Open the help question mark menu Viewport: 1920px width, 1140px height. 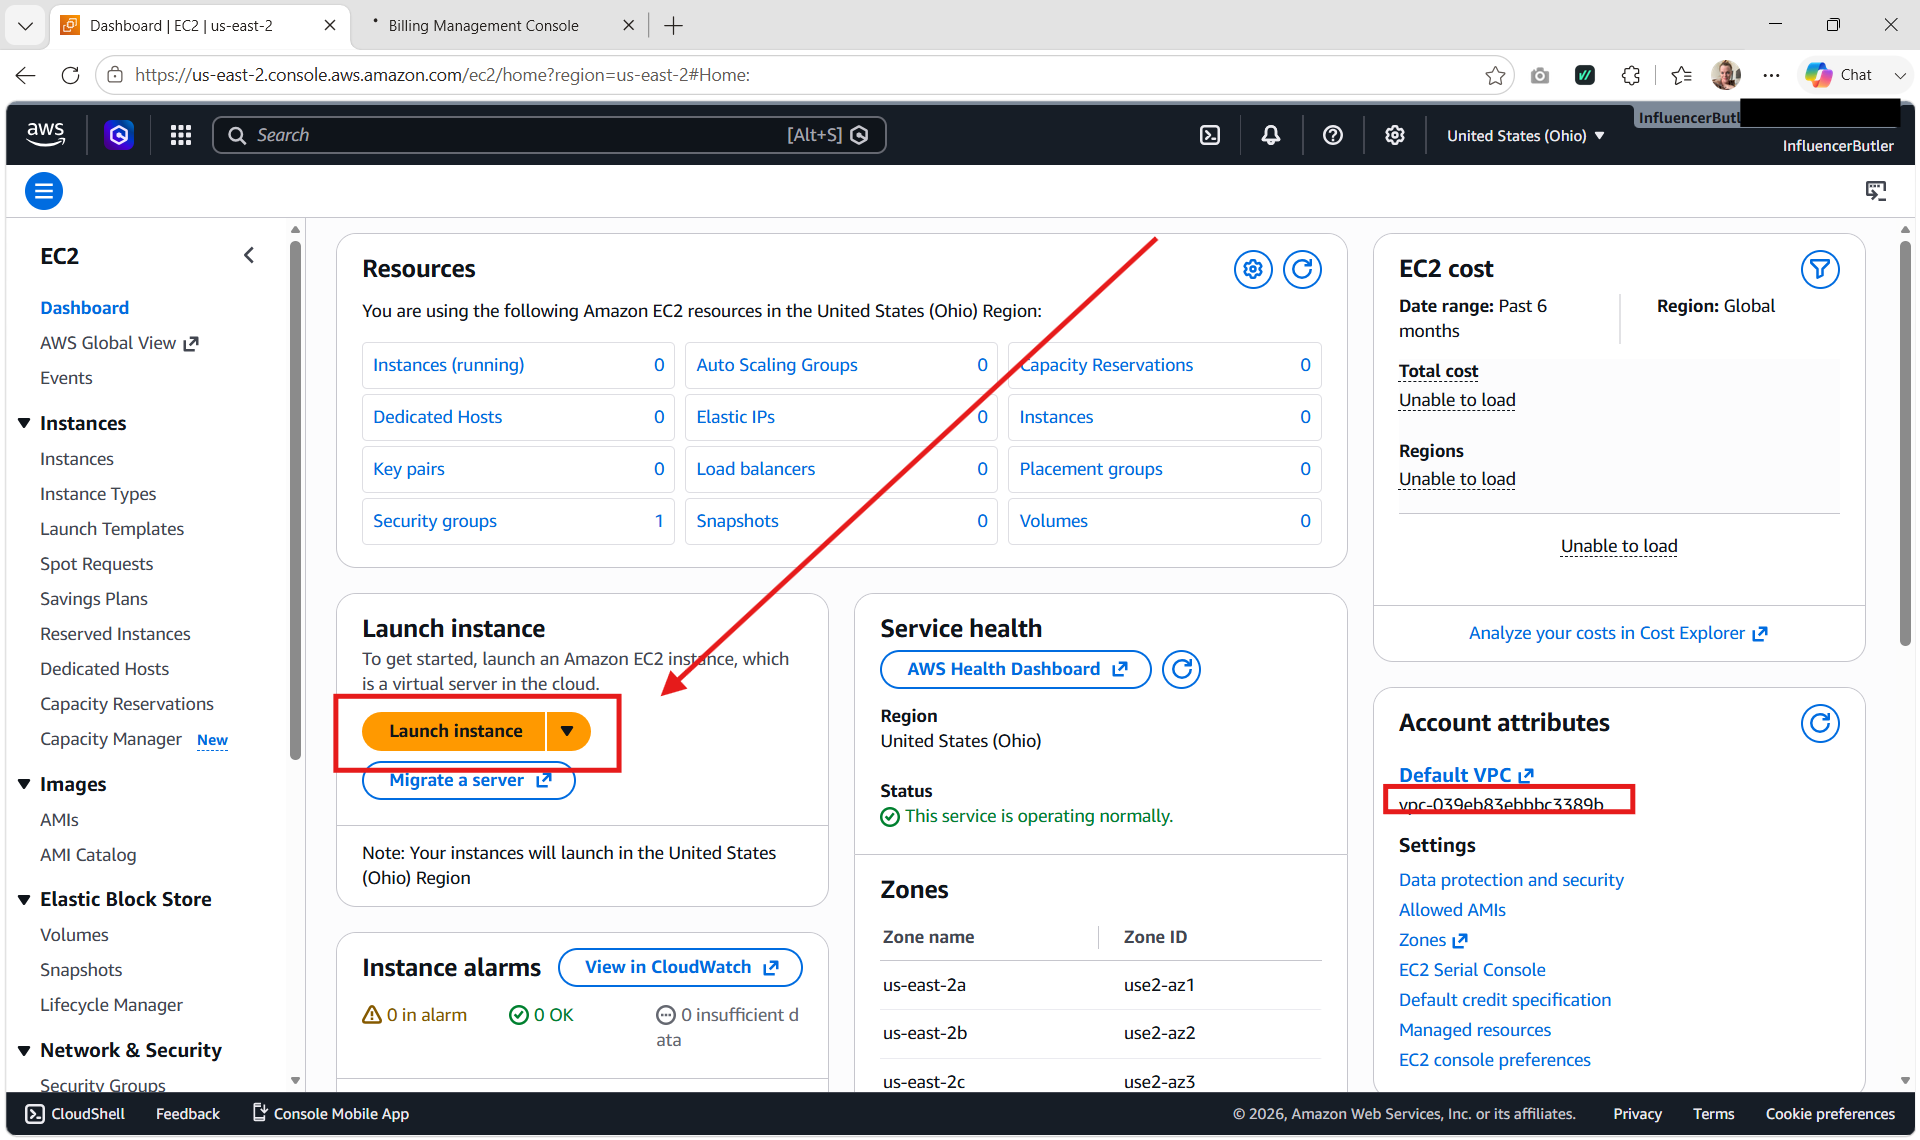1333,135
